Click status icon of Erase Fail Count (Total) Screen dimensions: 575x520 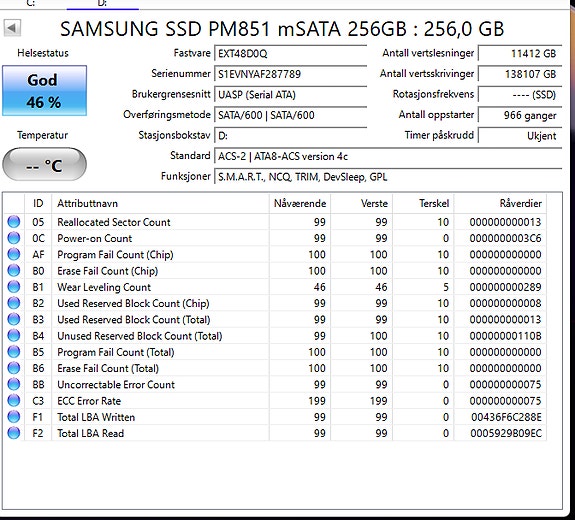(x=14, y=368)
